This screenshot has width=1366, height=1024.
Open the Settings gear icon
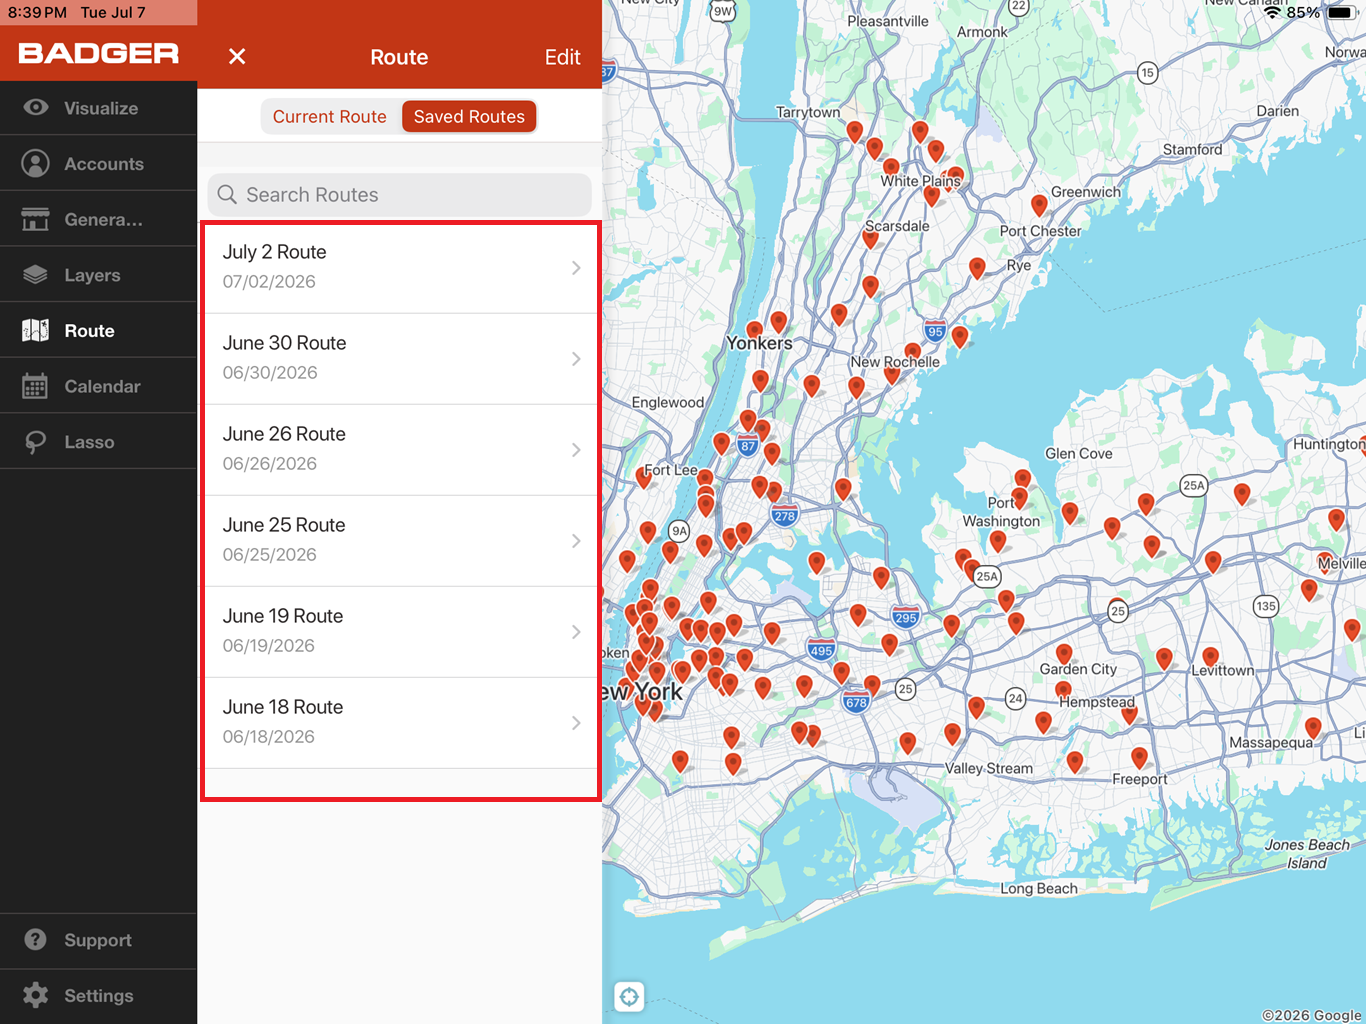pos(36,995)
